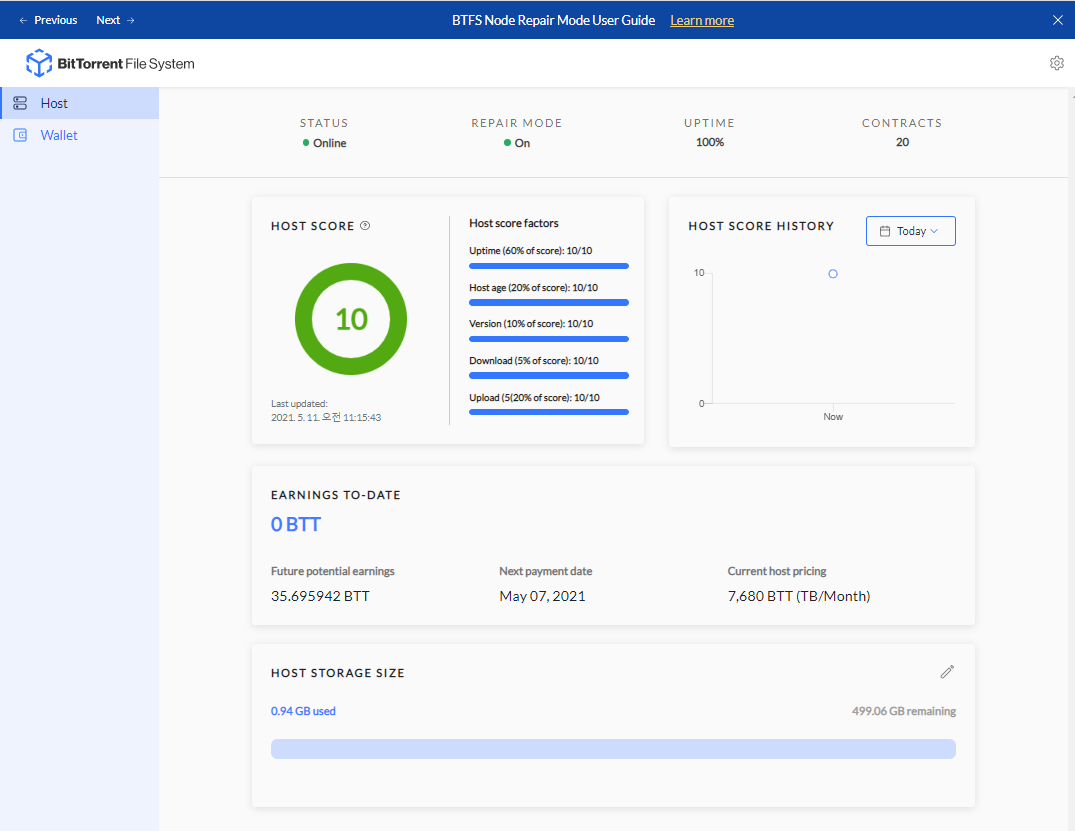Click the 0 BTT earnings value
1075x831 pixels.
tap(295, 525)
